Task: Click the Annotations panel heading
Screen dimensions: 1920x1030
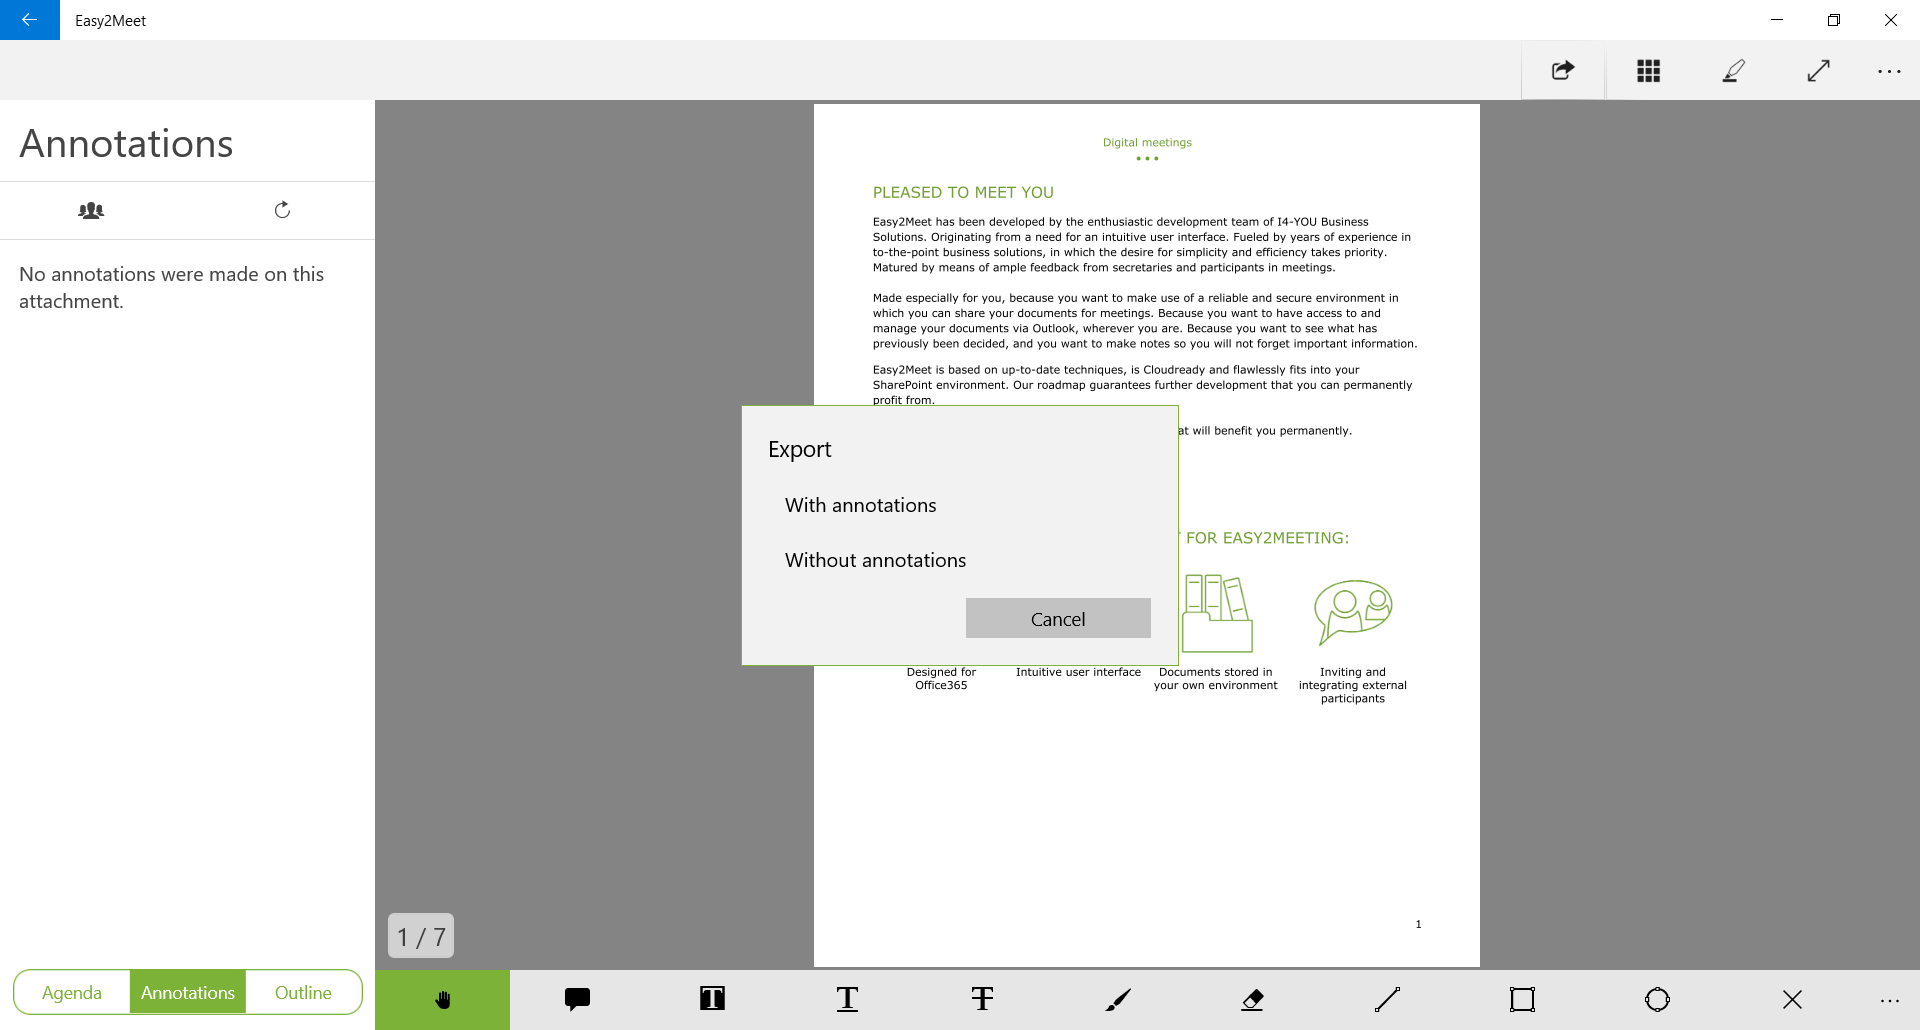Action: 126,143
